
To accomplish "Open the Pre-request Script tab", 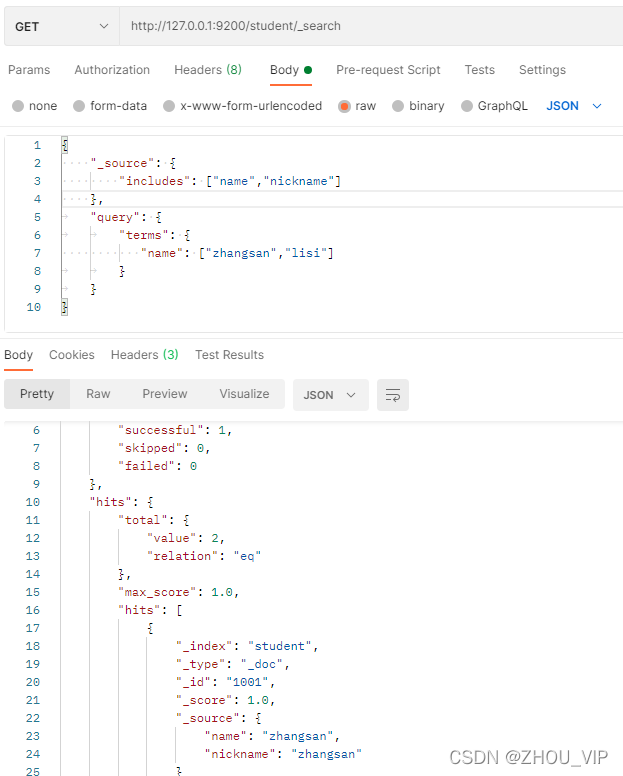I will pos(388,70).
